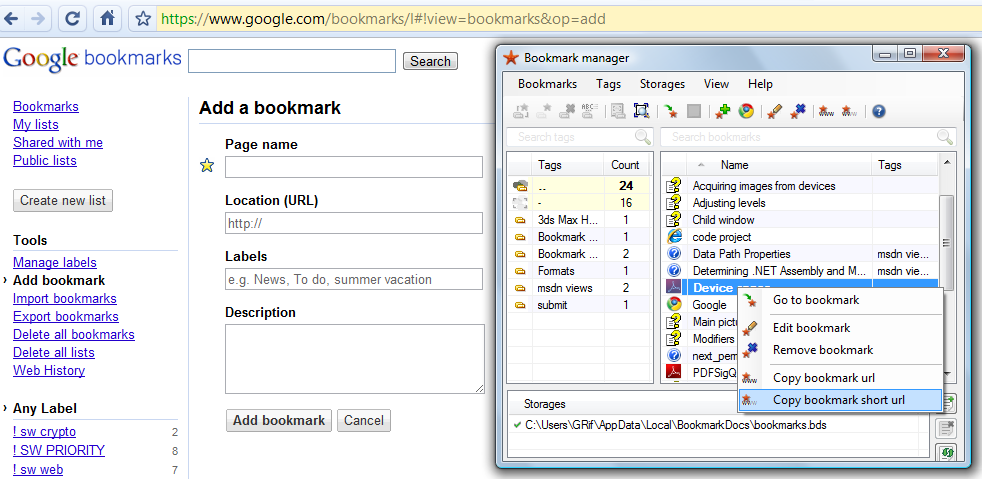Click the browser back arrow

click(11, 19)
